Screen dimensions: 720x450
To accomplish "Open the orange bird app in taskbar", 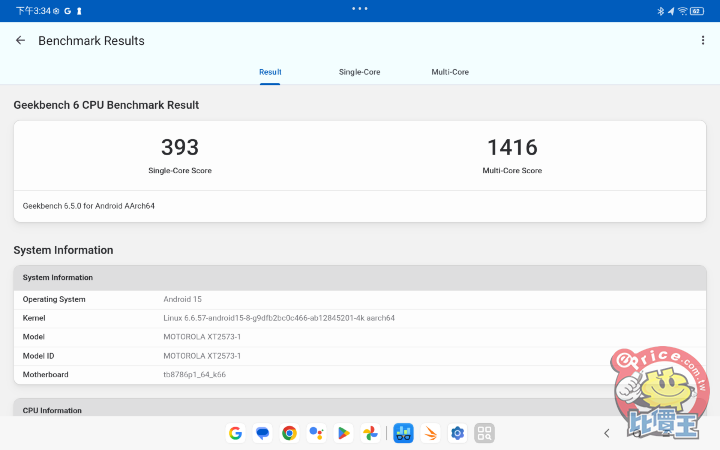I will (430, 433).
